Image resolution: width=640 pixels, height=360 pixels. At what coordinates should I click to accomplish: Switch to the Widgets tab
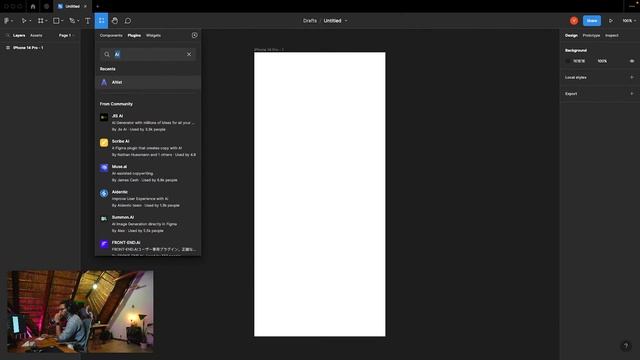point(153,36)
